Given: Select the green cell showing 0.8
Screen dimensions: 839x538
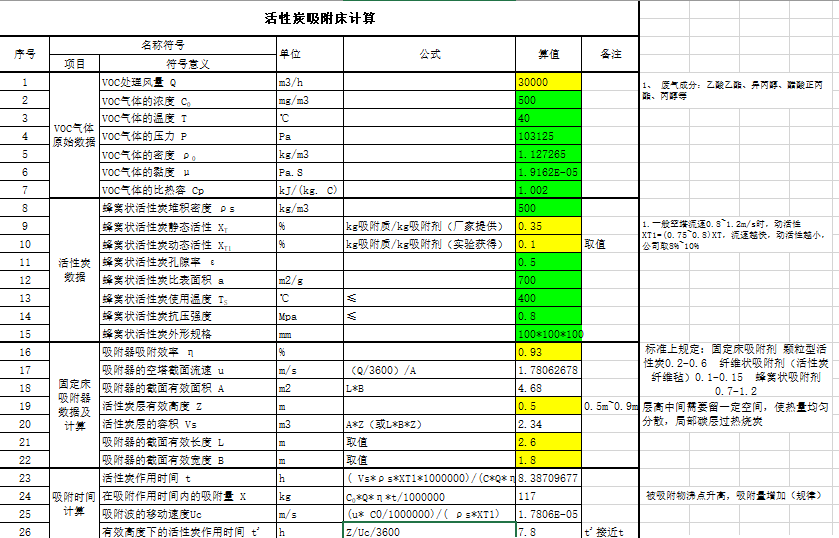Looking at the screenshot, I should (x=548, y=316).
